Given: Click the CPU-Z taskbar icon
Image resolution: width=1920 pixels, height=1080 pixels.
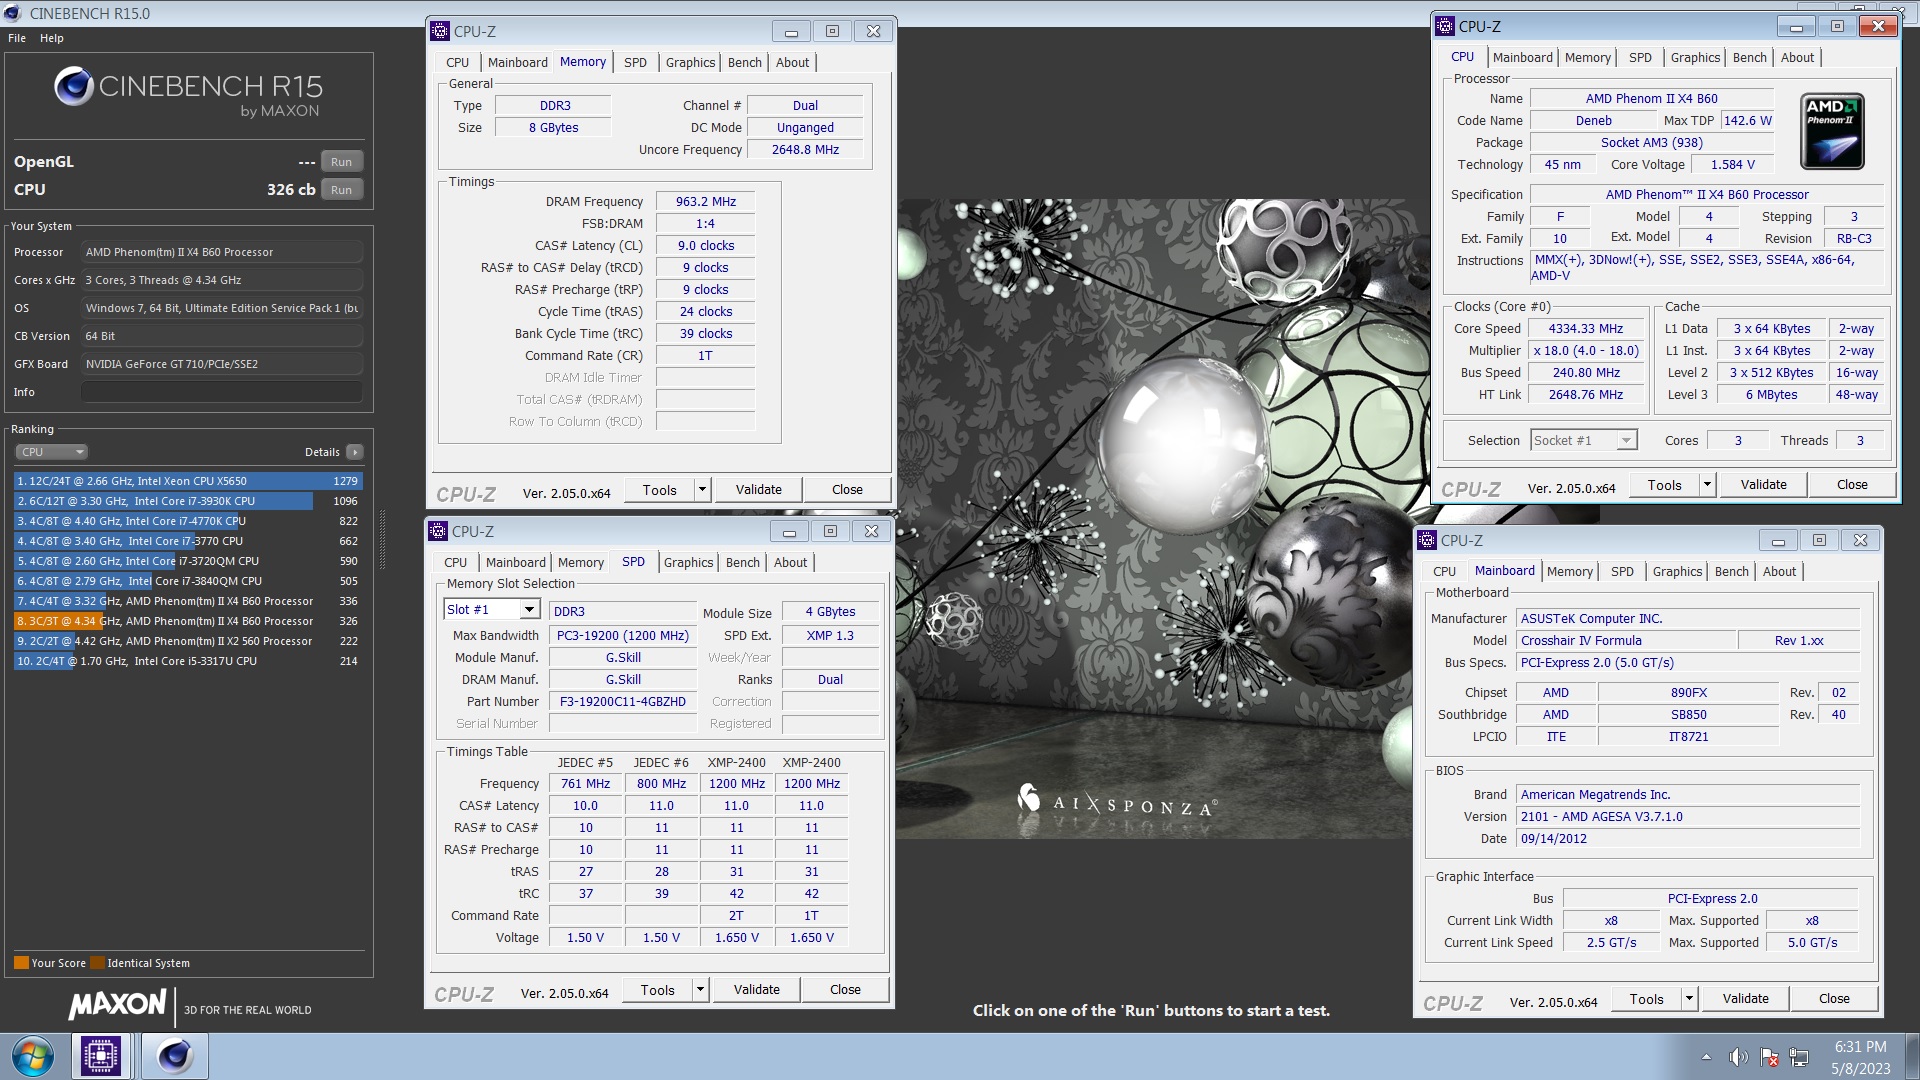Looking at the screenshot, I should [100, 1056].
